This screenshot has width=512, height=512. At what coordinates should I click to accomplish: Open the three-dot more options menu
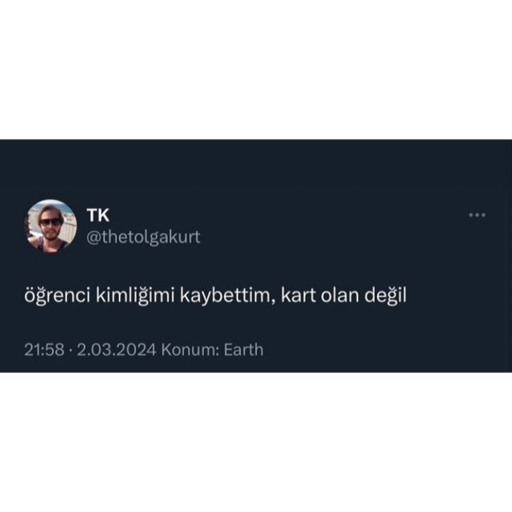[x=477, y=215]
